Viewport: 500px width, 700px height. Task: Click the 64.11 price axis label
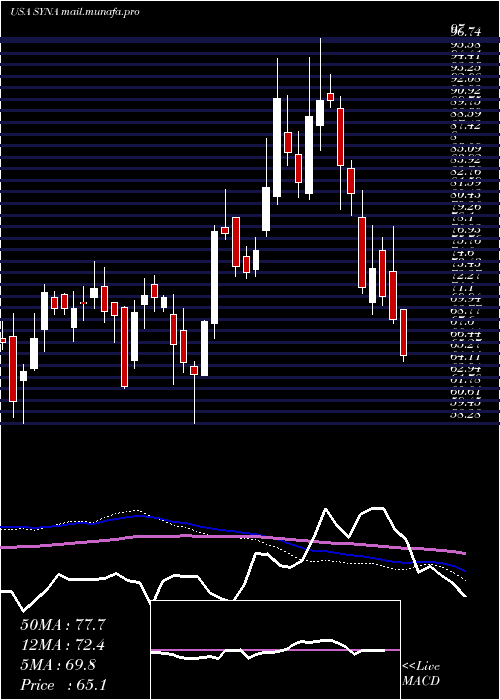pos(466,357)
